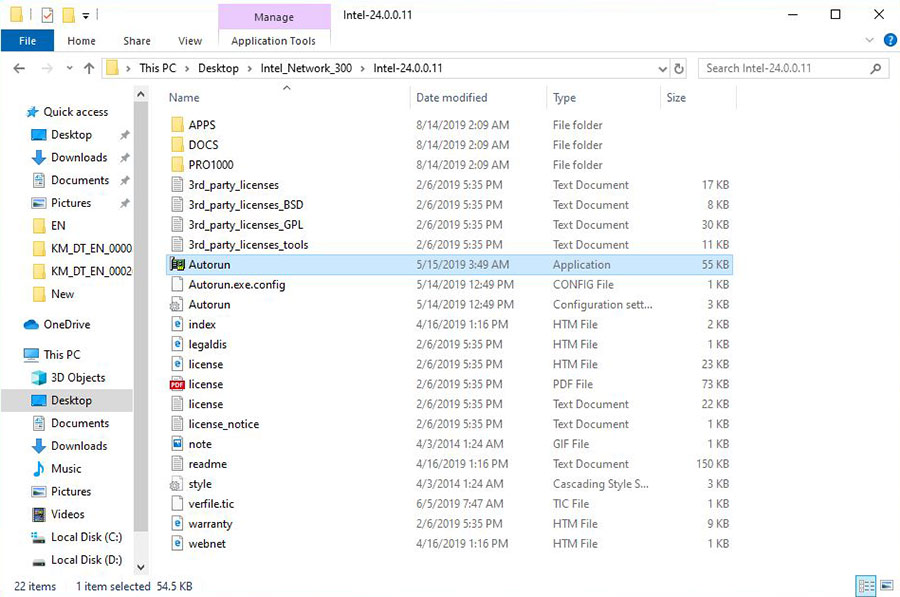Image resolution: width=900 pixels, height=597 pixels.
Task: Open the Application Tools tab
Action: pyautogui.click(x=274, y=41)
